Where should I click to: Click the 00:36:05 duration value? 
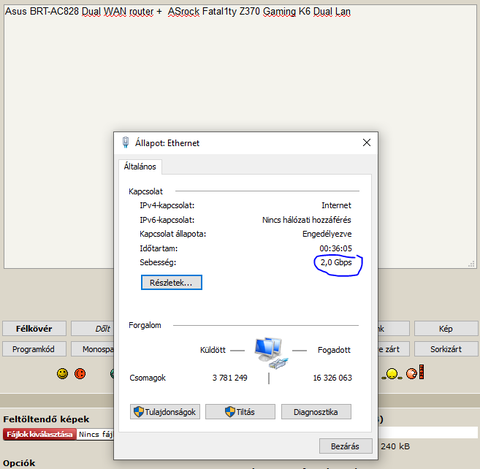click(x=336, y=248)
